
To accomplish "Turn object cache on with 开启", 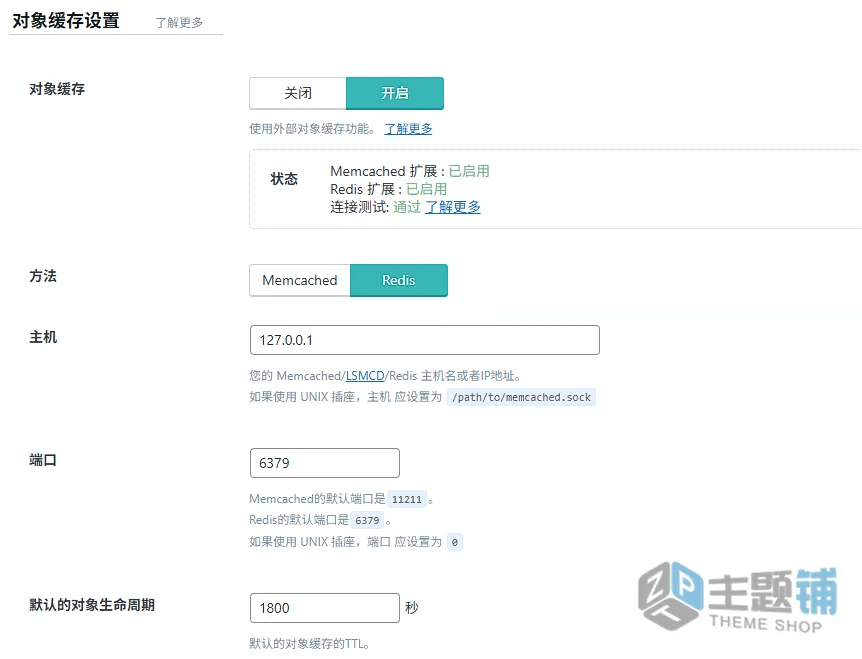I will 395,93.
